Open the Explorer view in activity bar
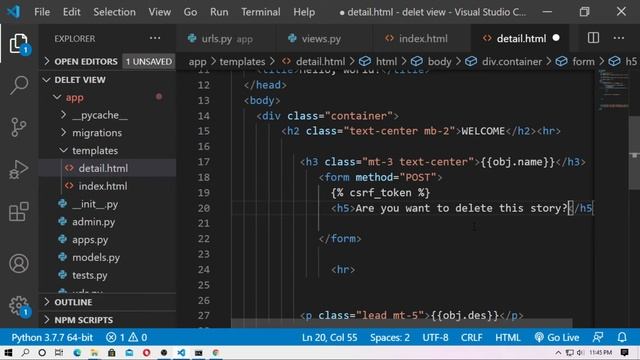 point(19,44)
